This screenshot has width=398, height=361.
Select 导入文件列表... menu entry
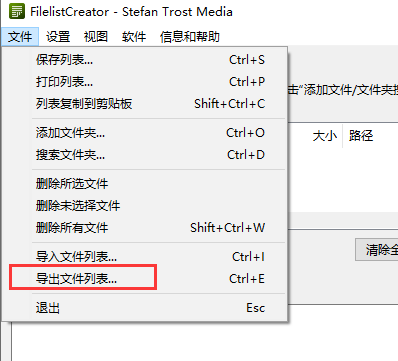tap(150, 257)
